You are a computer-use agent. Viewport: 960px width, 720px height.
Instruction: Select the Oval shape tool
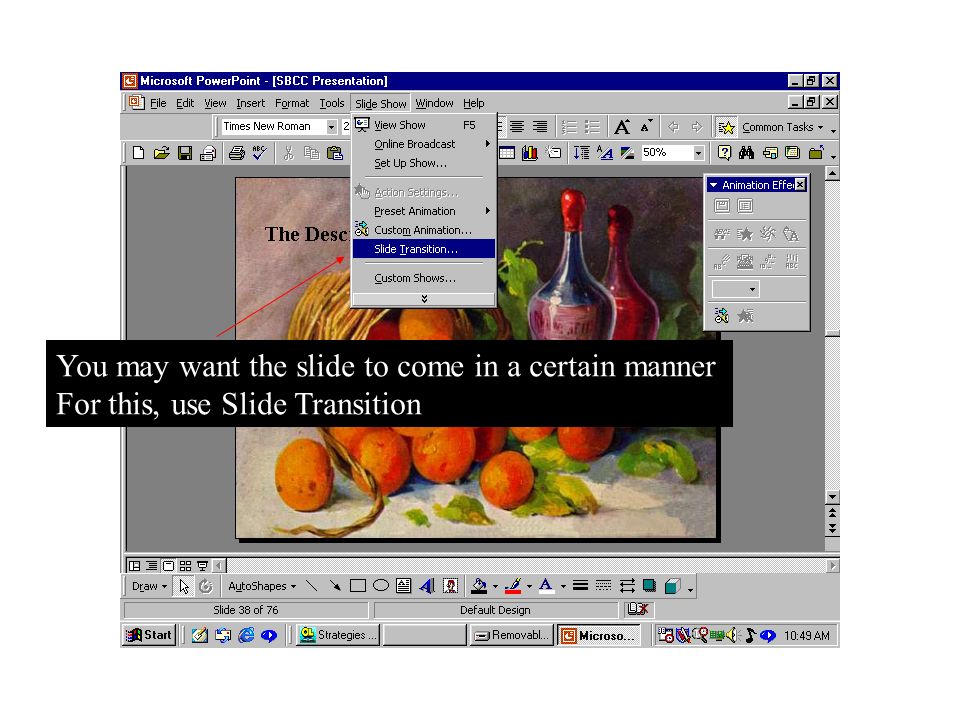click(381, 587)
